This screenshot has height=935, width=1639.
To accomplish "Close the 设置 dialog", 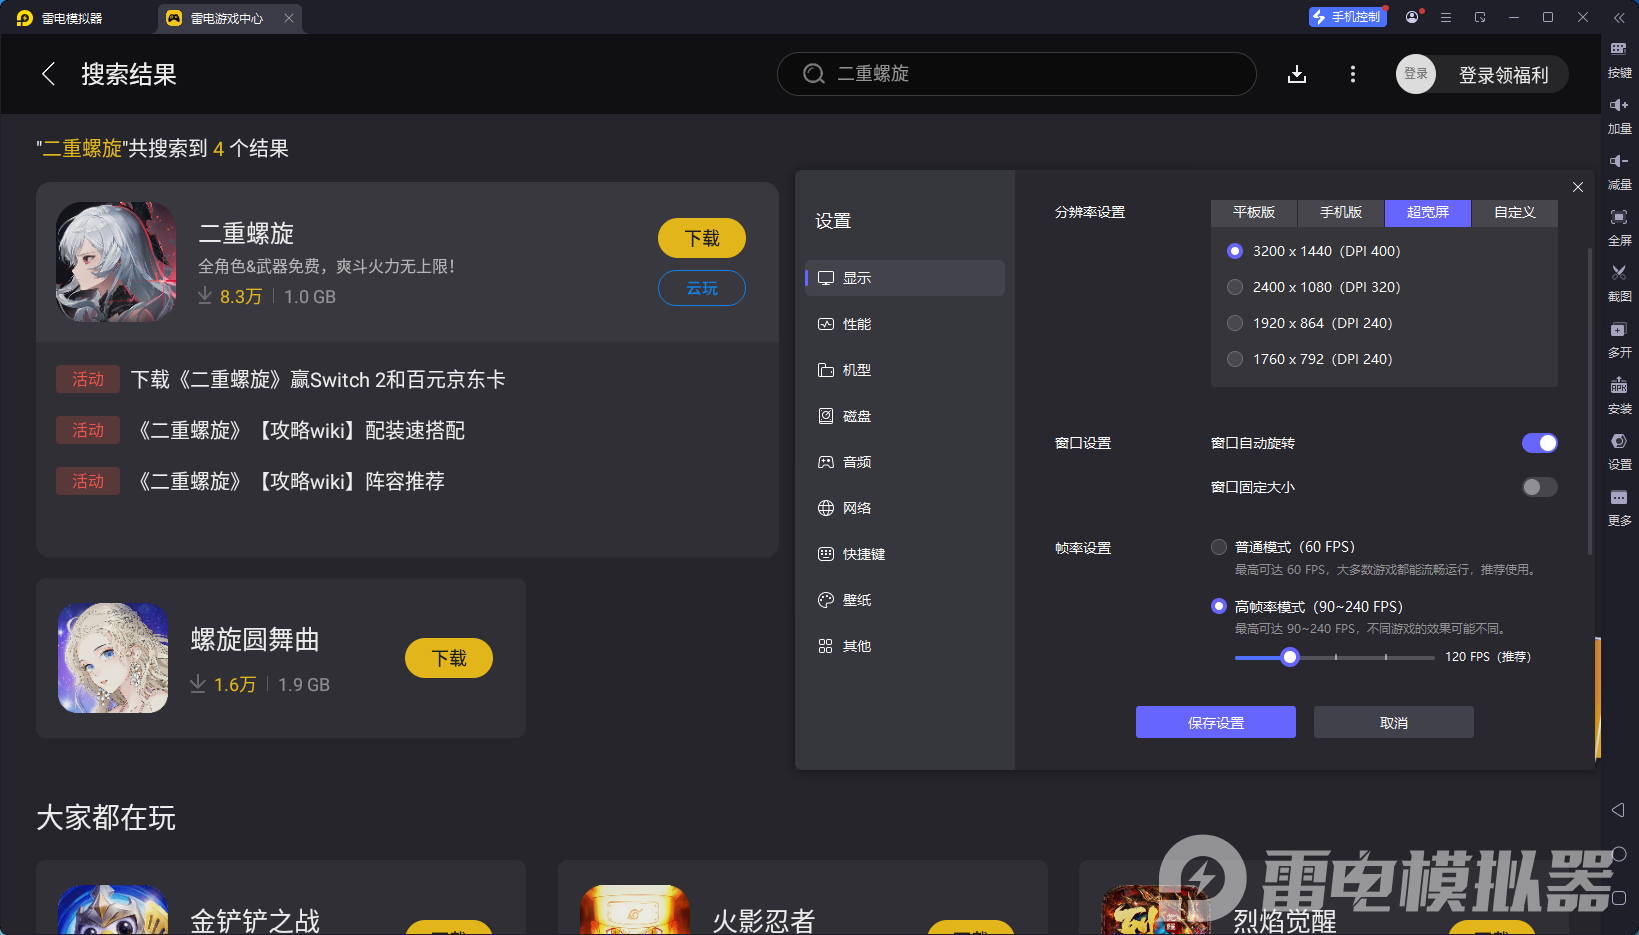I will 1578,187.
